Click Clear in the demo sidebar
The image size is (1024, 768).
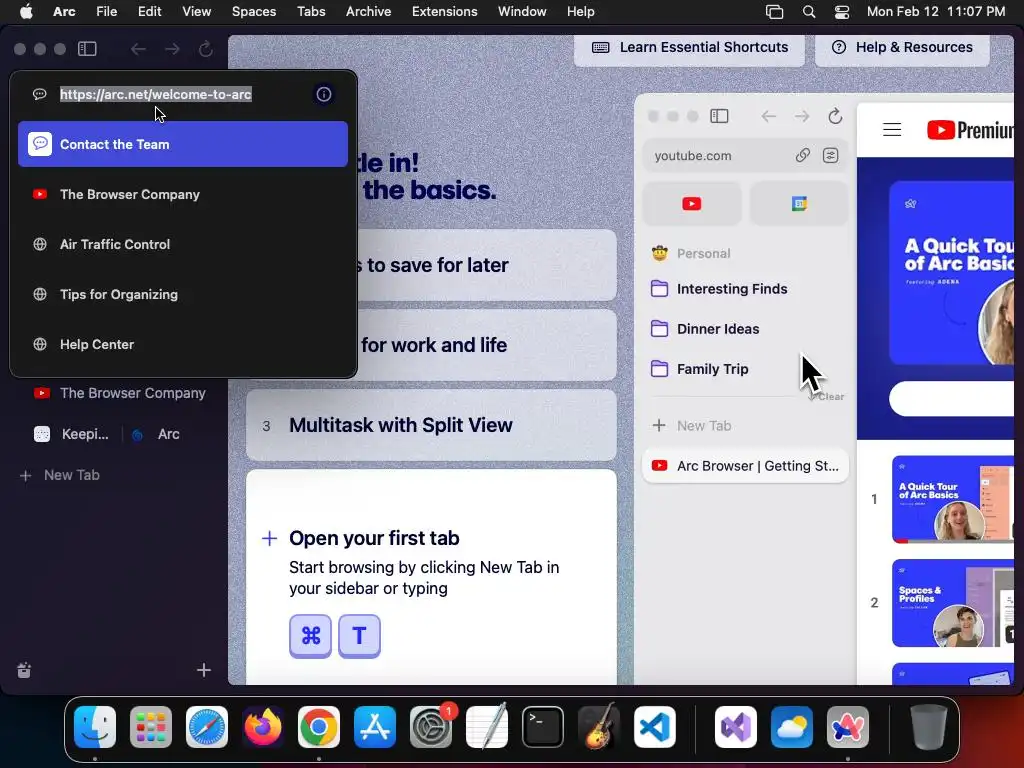pos(830,396)
